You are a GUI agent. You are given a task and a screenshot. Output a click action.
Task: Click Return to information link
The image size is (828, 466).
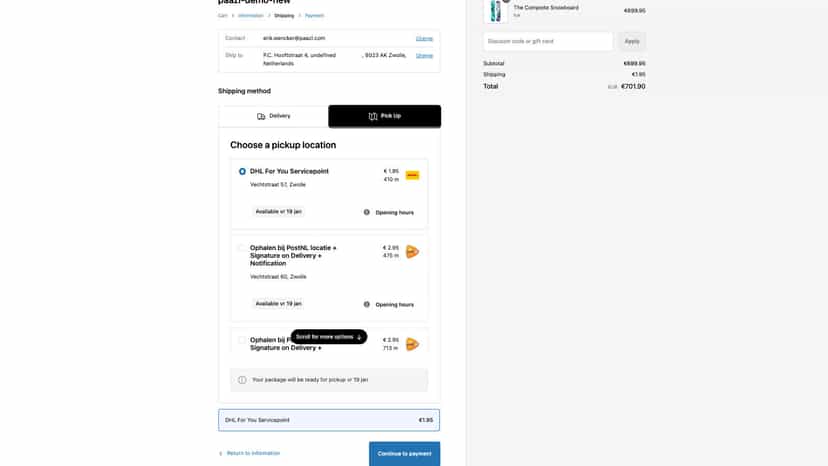[253, 453]
